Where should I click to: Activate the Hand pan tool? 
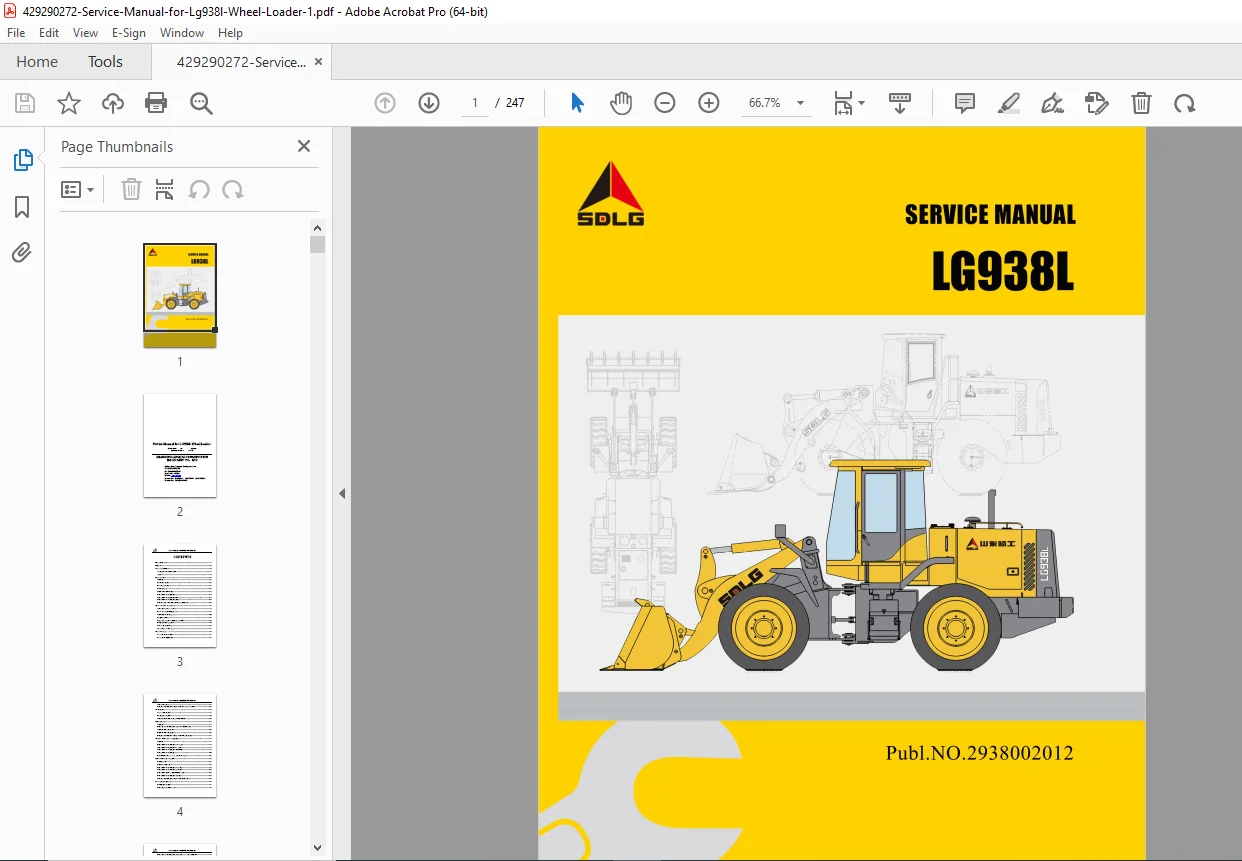(x=621, y=103)
